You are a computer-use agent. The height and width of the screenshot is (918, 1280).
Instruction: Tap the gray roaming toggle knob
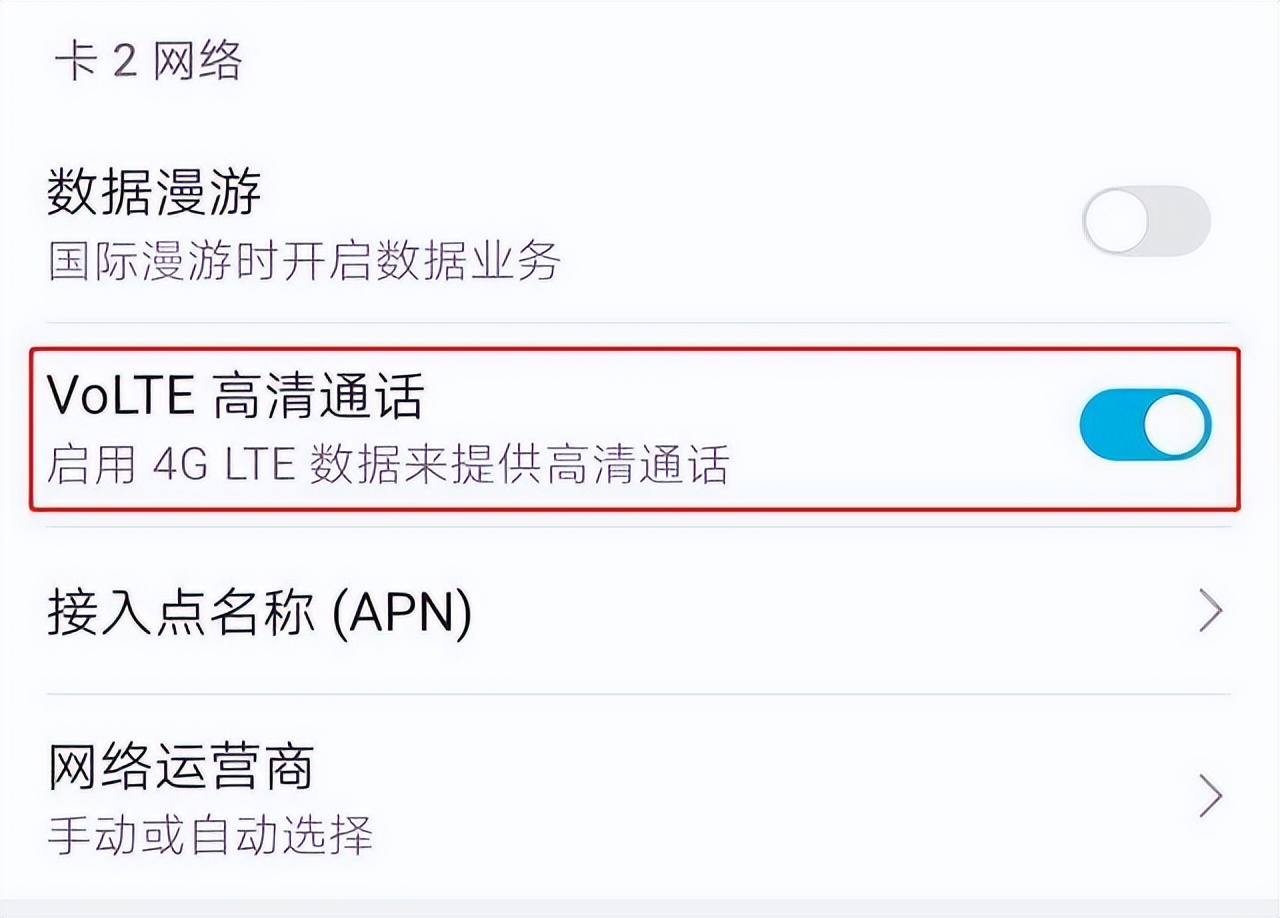pos(1118,222)
